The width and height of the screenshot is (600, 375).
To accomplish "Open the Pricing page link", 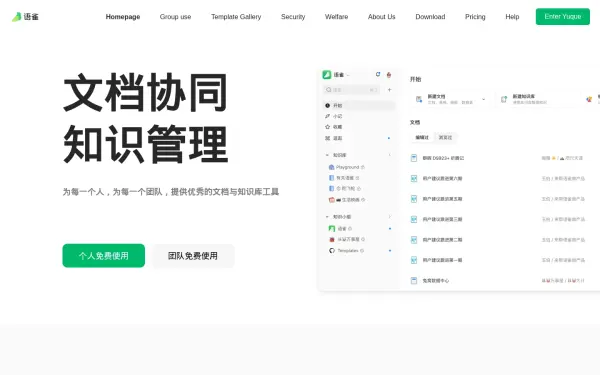I will (475, 17).
